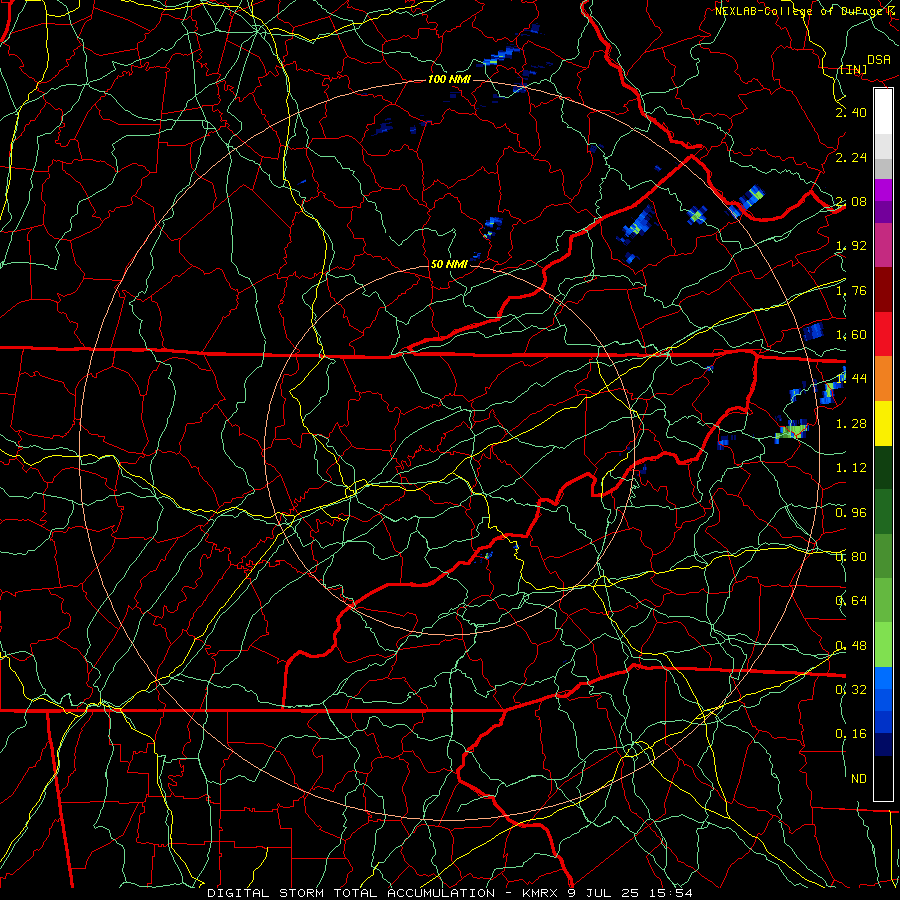
Task: Click the 0.32 legend value
Action: (851, 690)
